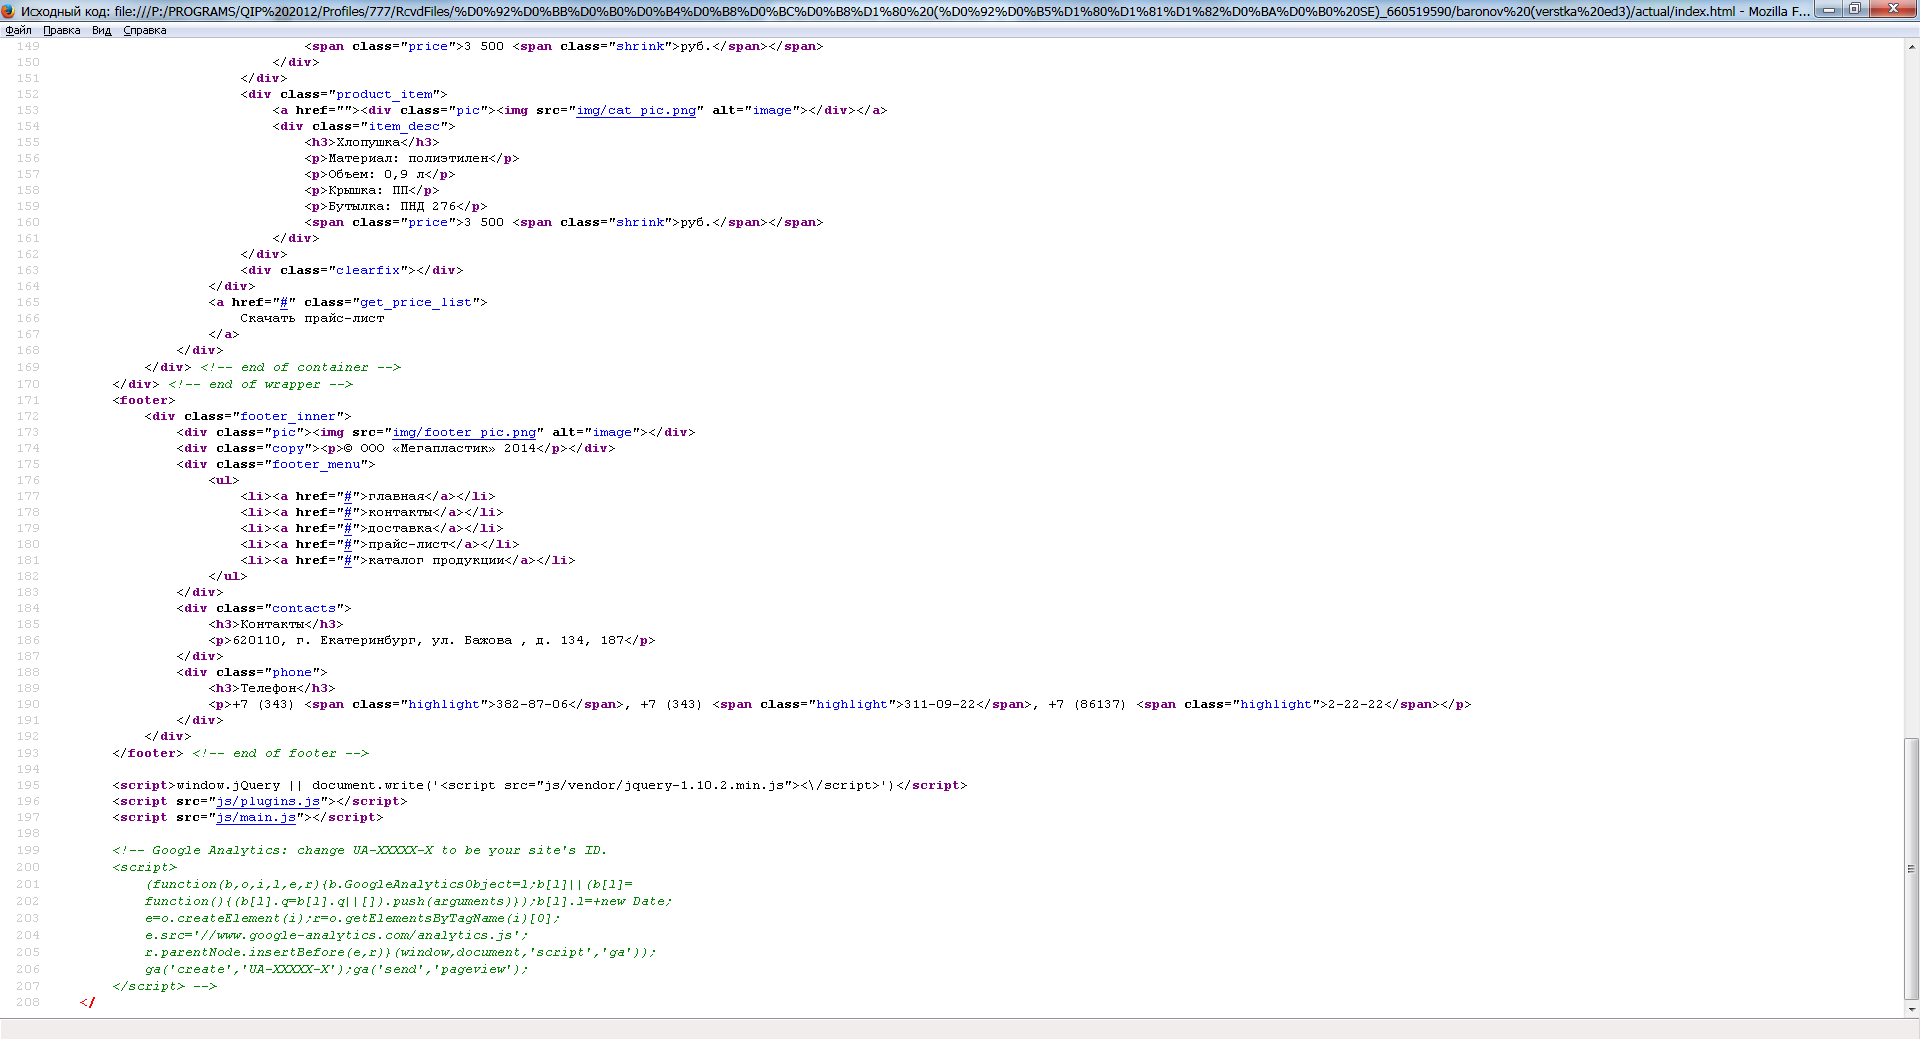This screenshot has width=1920, height=1040.
Task: Click the Firefox icon in title bar
Action: 9,11
